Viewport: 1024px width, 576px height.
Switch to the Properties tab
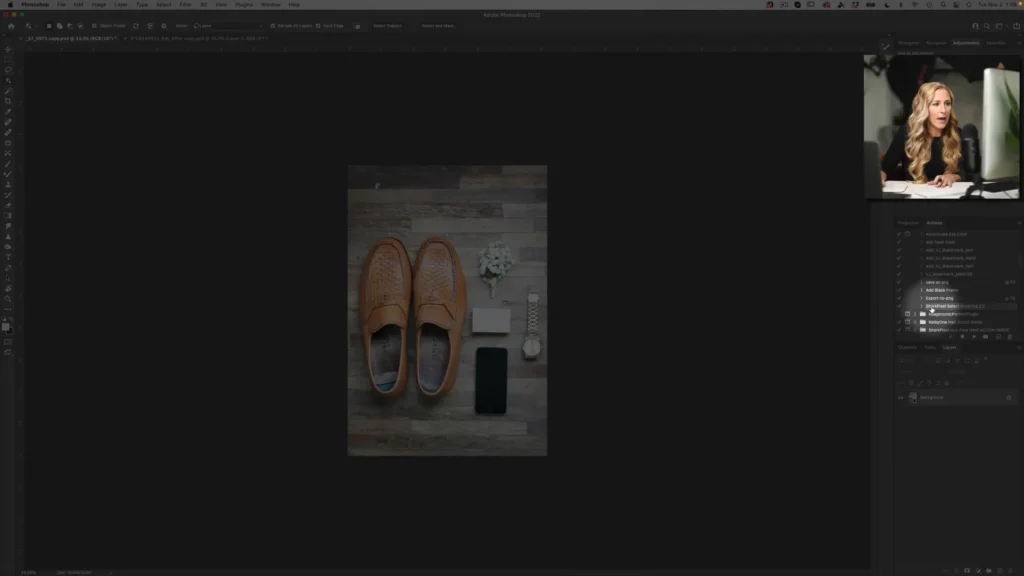coord(908,223)
